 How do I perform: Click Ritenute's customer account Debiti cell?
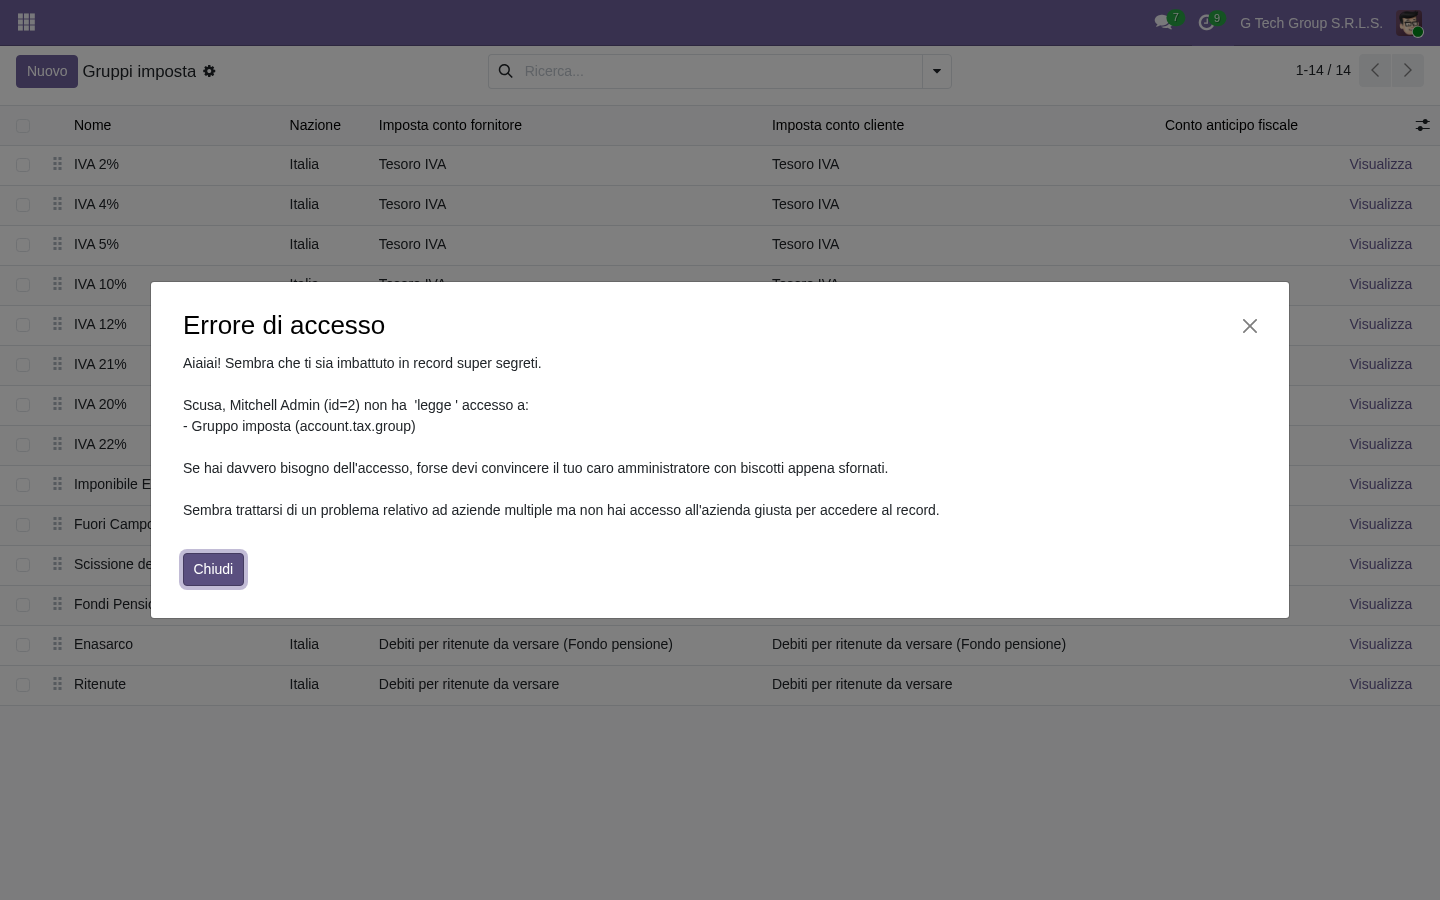[x=862, y=684]
